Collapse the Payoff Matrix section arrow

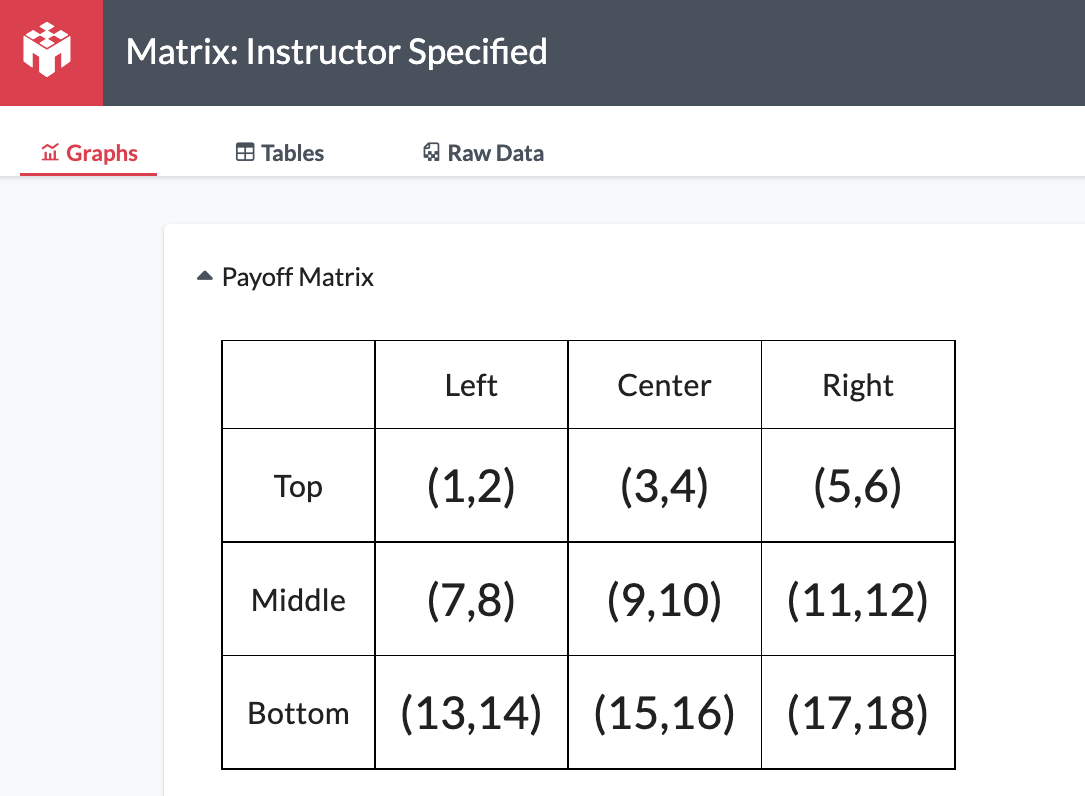[x=204, y=276]
